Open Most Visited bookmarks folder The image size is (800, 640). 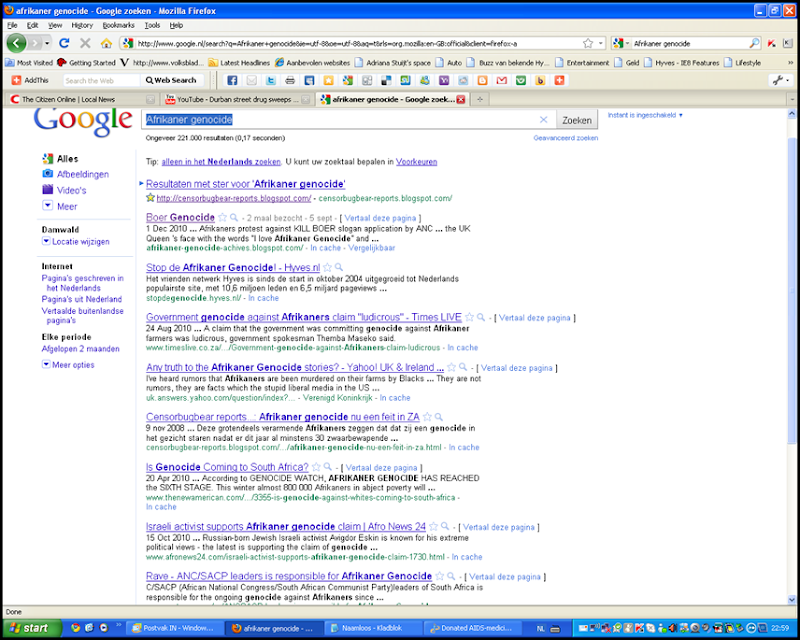[29, 63]
